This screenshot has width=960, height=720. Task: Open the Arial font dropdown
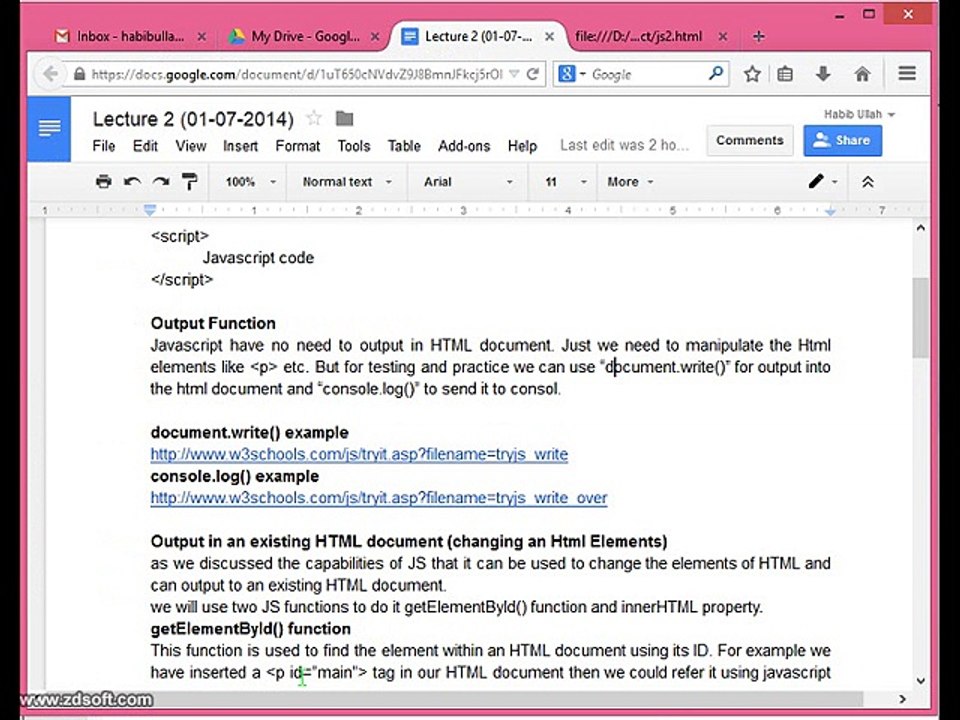tap(468, 182)
